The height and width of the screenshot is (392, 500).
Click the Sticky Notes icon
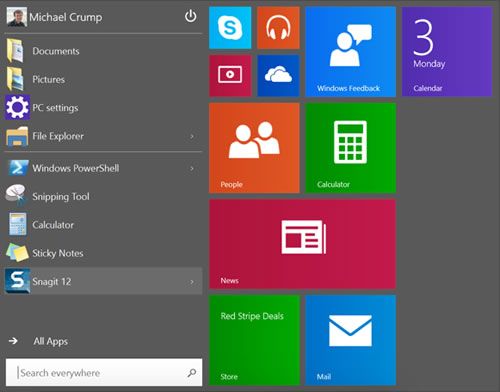(x=17, y=253)
